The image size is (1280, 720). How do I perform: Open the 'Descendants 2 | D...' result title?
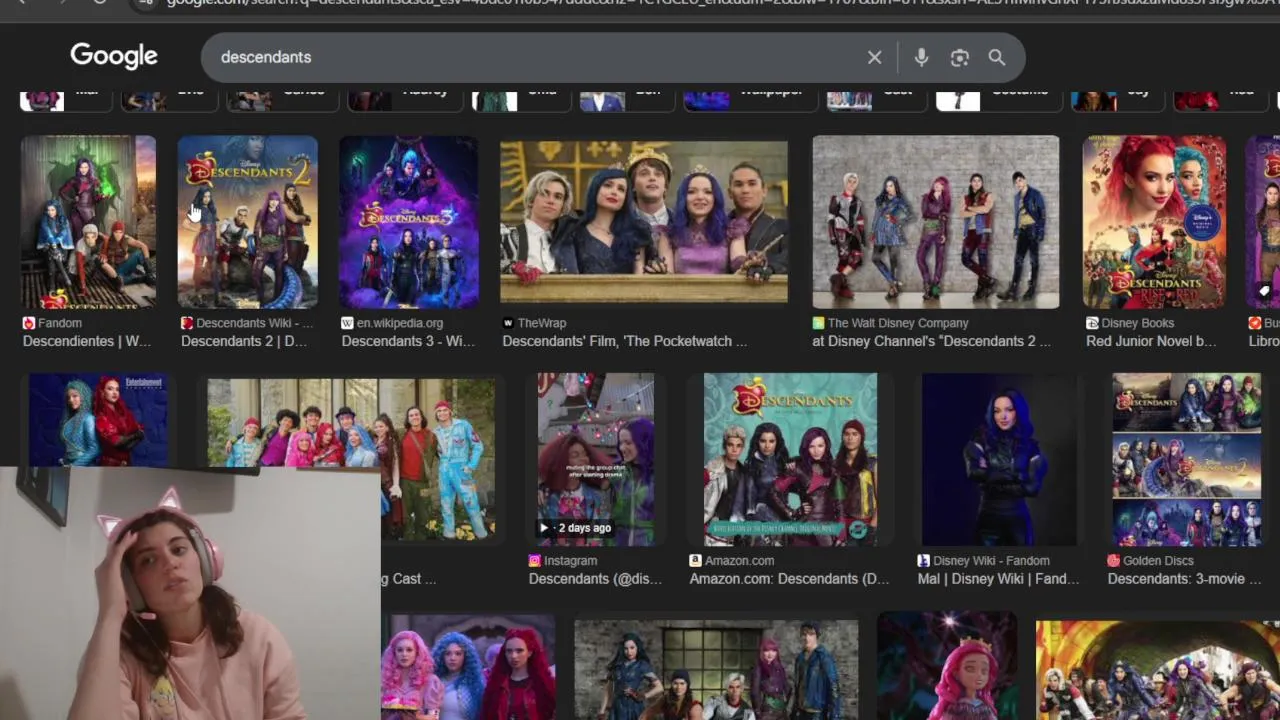click(244, 341)
